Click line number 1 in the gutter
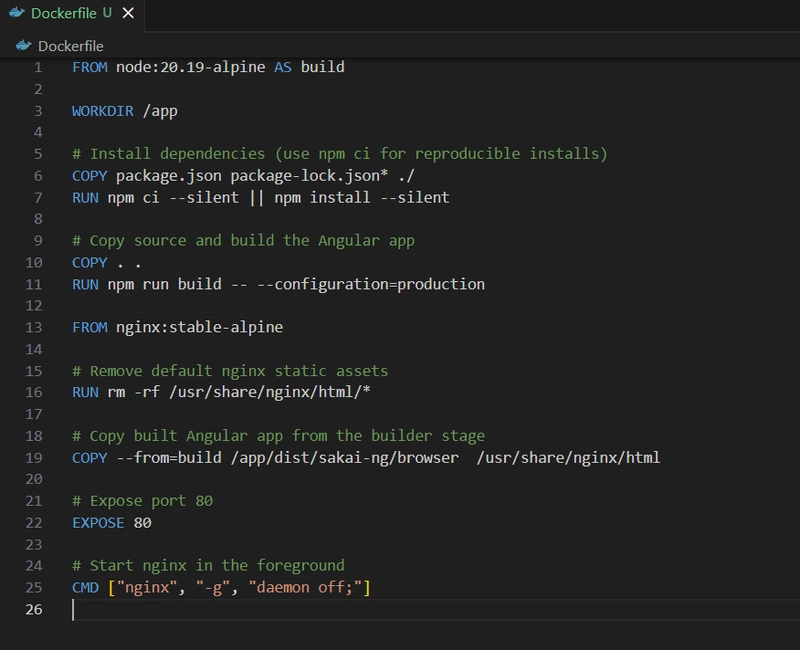The height and width of the screenshot is (650, 800). click(x=38, y=67)
